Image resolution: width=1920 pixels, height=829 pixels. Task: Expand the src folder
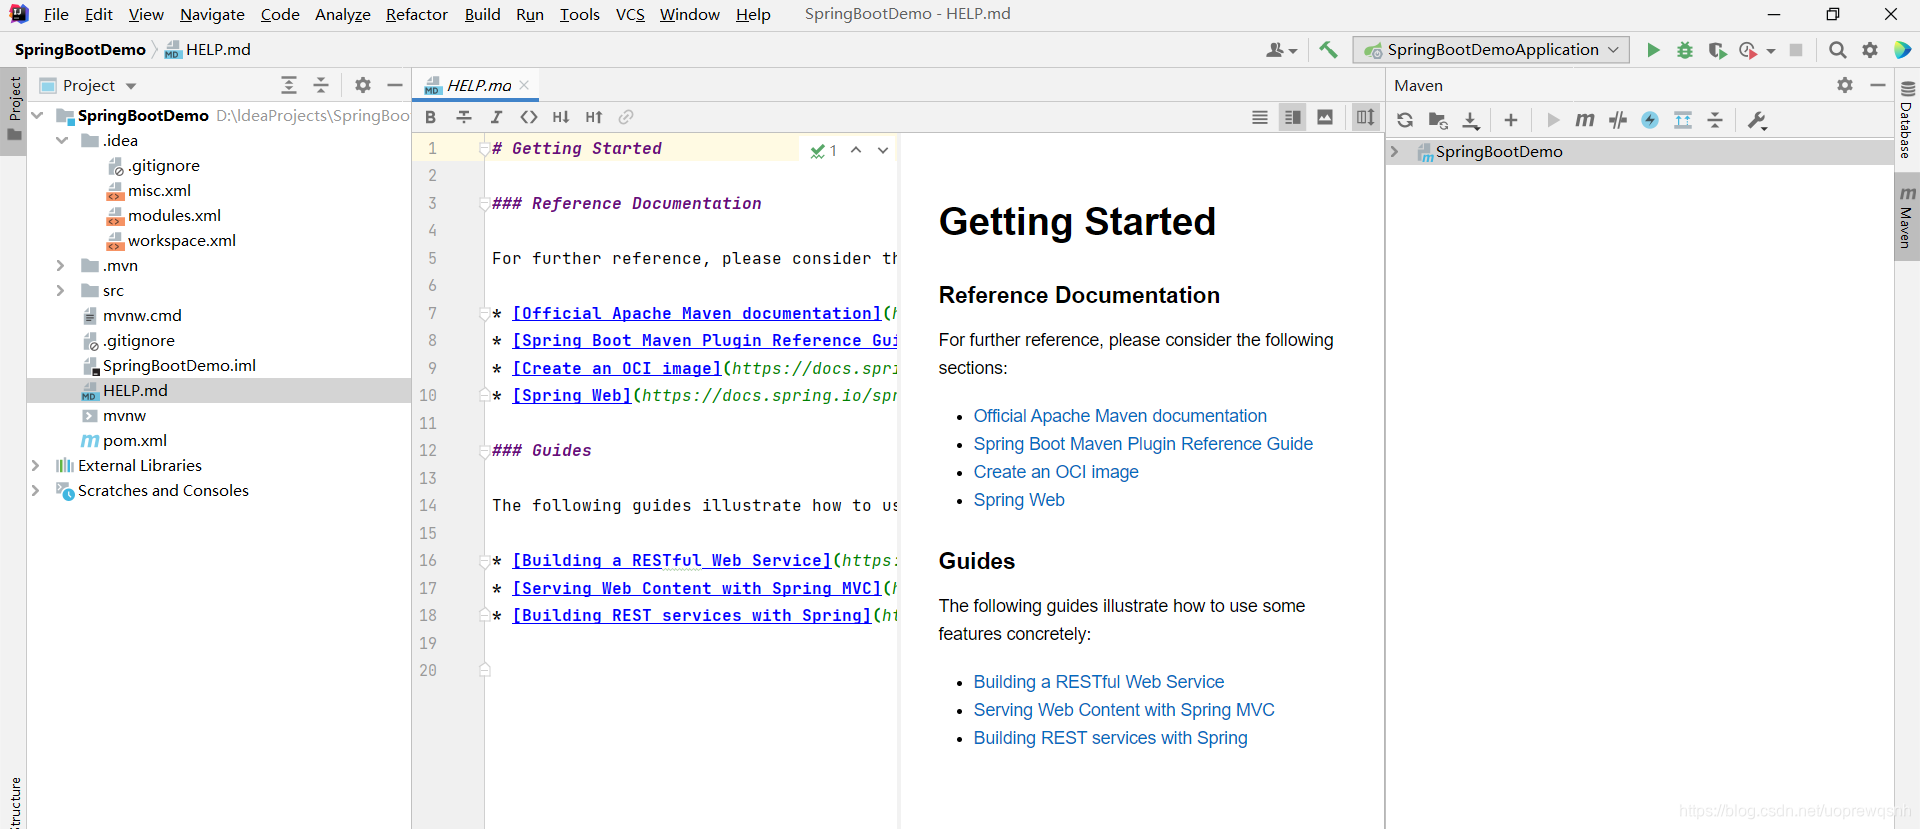[x=61, y=290]
